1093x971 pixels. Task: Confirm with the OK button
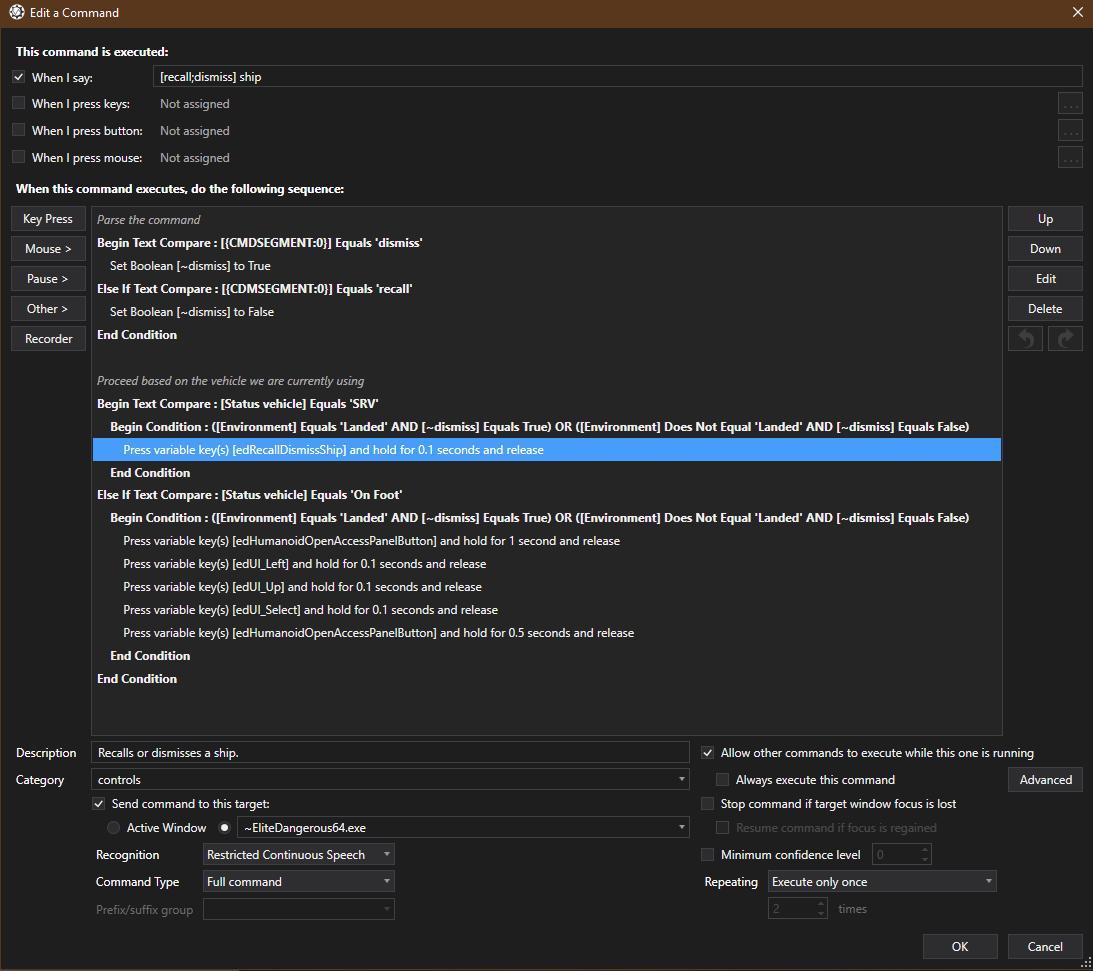click(960, 947)
